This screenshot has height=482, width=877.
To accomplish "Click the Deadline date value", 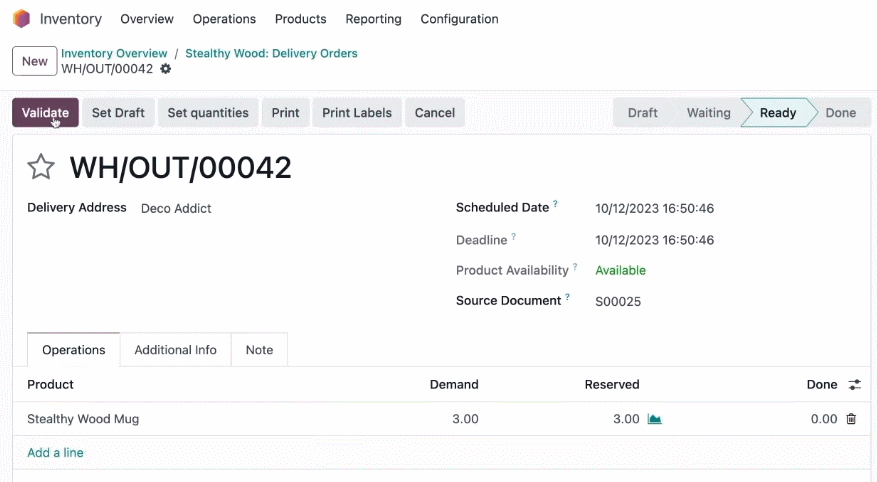I will click(x=654, y=240).
